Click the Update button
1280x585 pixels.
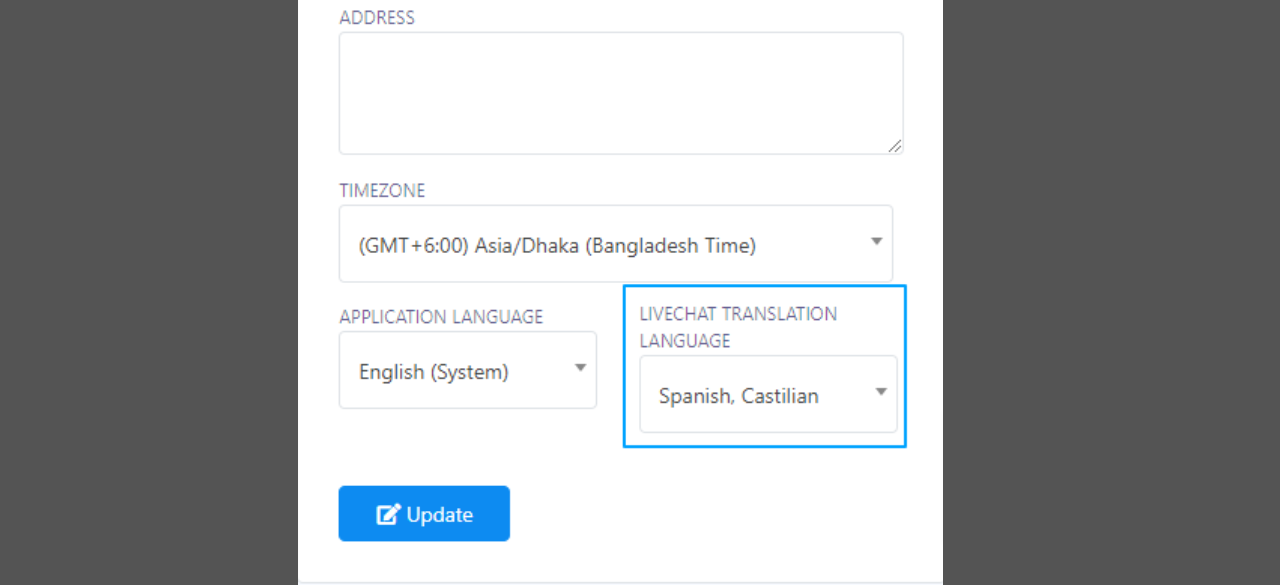(x=424, y=514)
